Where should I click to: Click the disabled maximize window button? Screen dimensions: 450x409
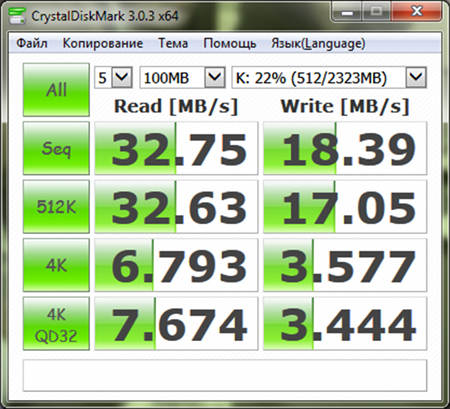click(376, 12)
